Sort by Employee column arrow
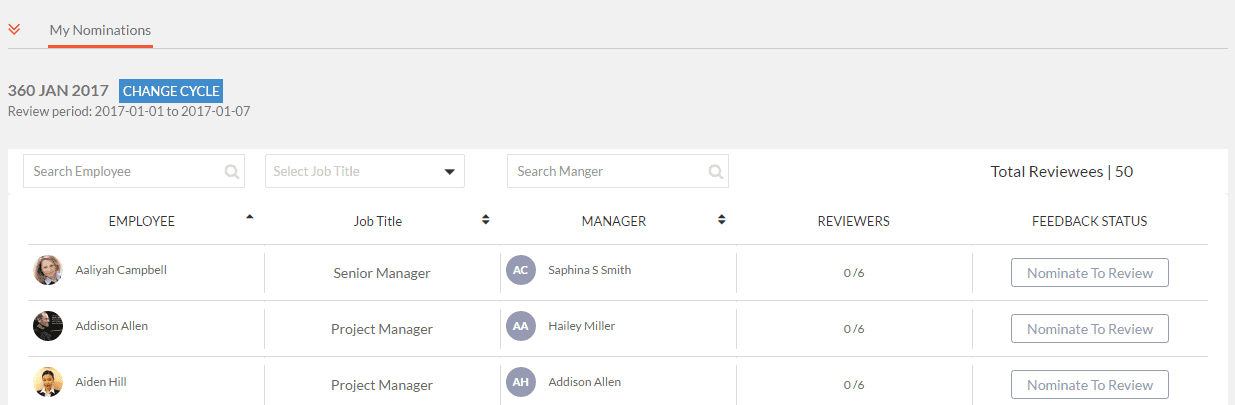Viewport: 1235px width, 405px height. coord(250,216)
